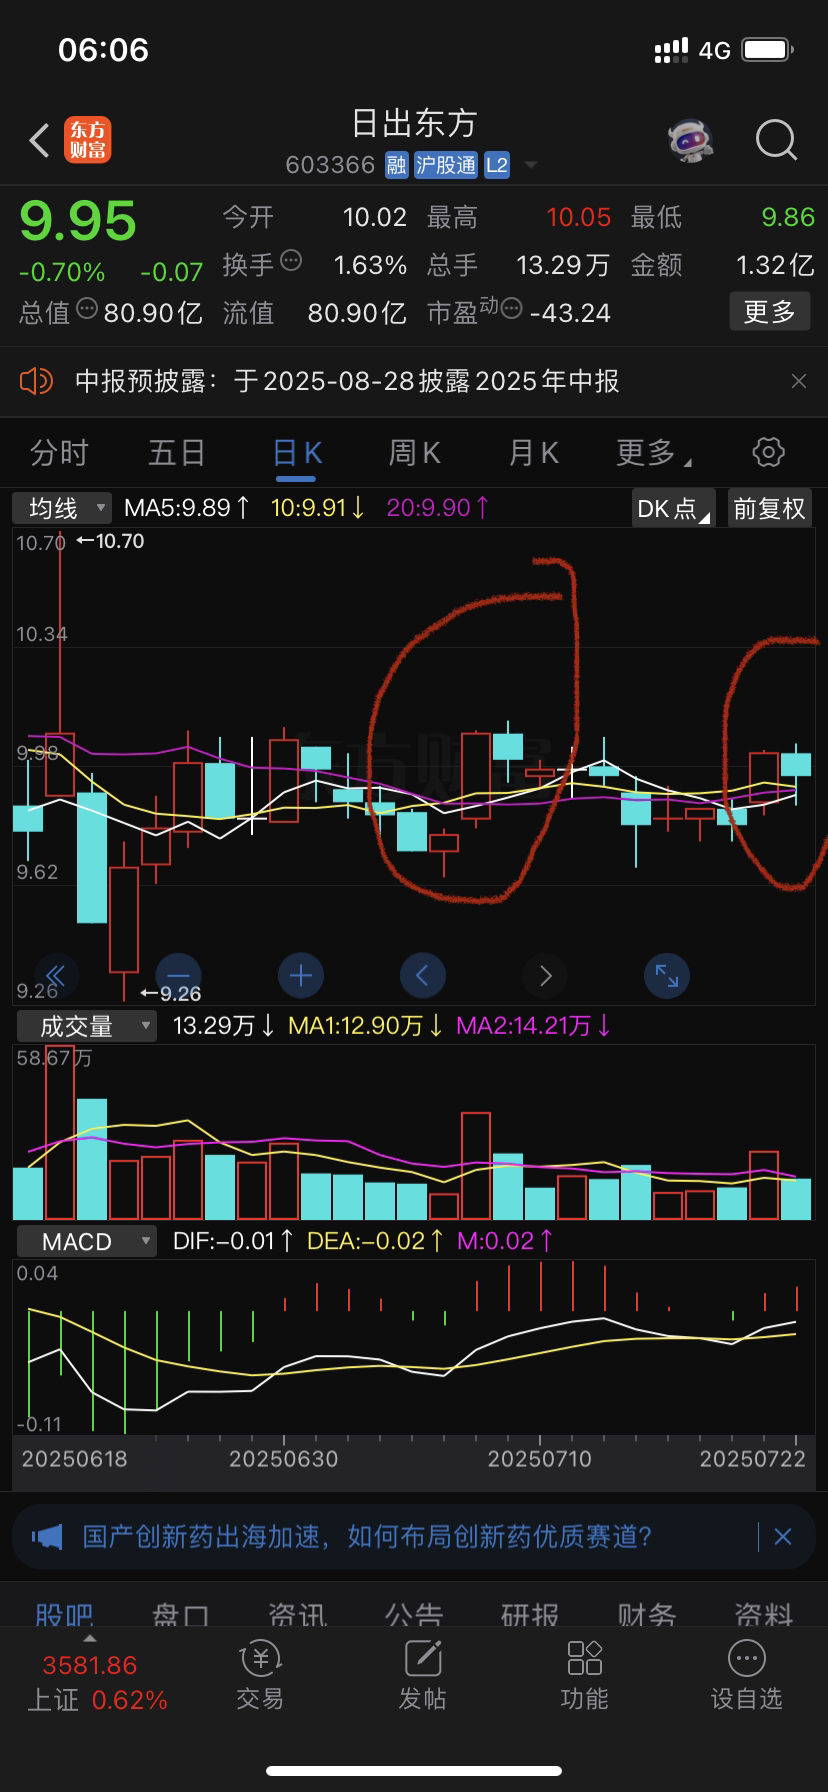Open the 财务 bottom tab
This screenshot has height=1792, width=828.
[x=647, y=1614]
